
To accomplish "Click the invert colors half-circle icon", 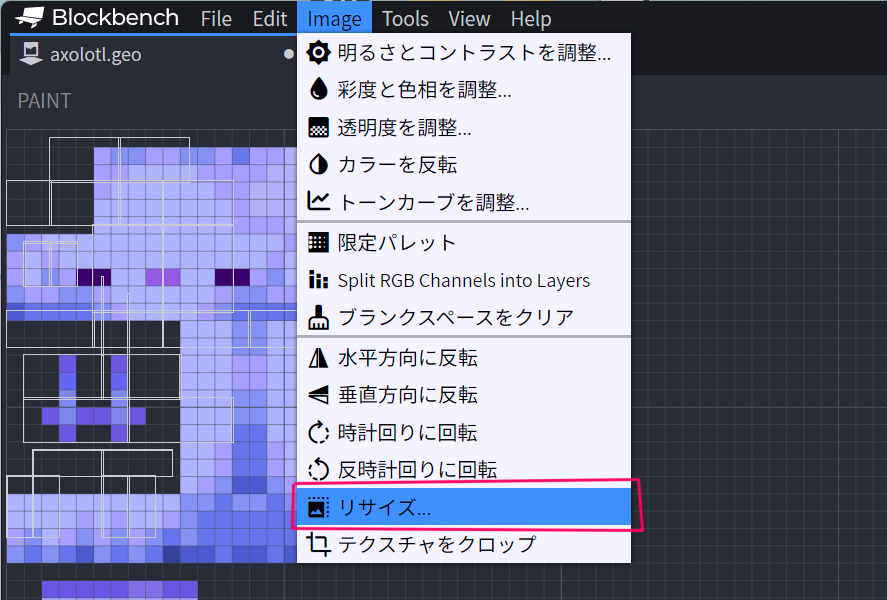I will 318,165.
